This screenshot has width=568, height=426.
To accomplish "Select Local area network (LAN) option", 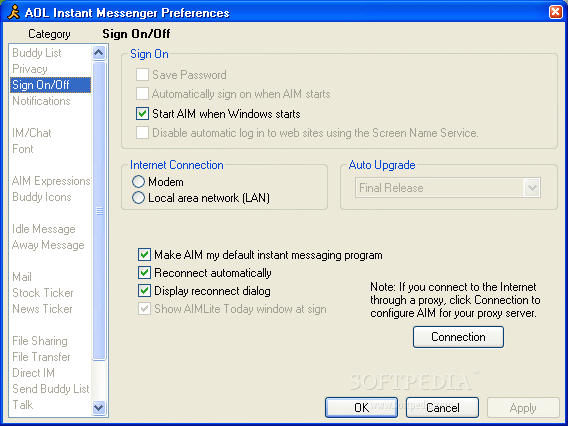I will (x=138, y=198).
